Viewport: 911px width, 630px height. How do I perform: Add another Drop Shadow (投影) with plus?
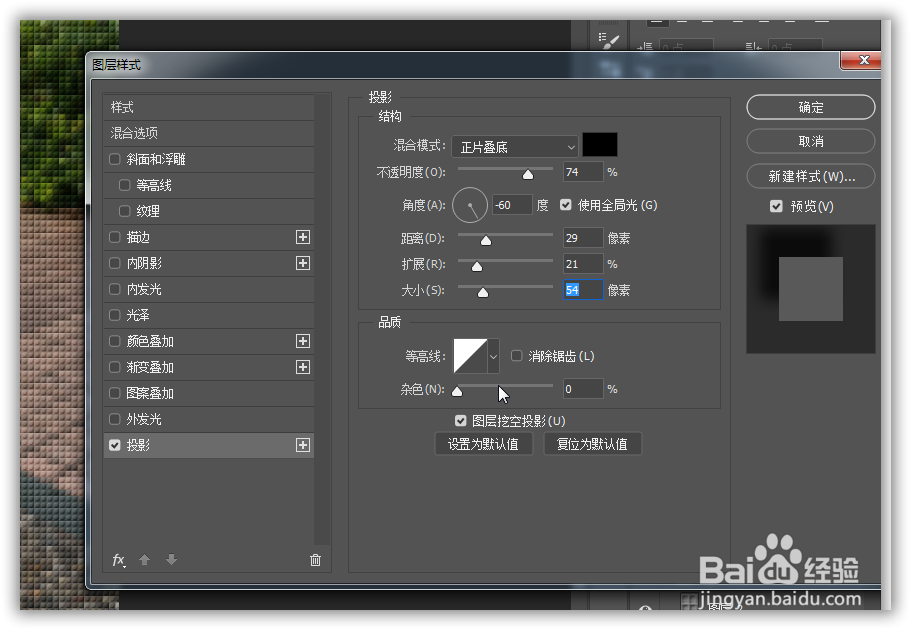tap(303, 445)
